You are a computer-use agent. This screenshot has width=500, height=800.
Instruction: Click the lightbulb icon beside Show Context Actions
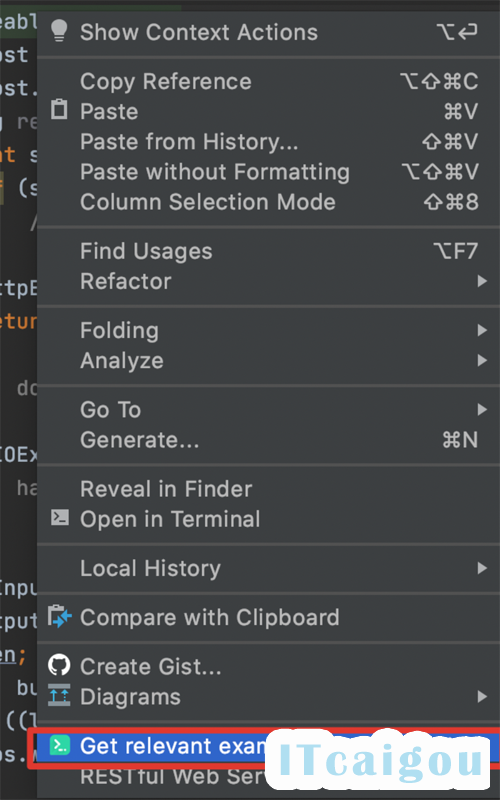click(x=60, y=31)
